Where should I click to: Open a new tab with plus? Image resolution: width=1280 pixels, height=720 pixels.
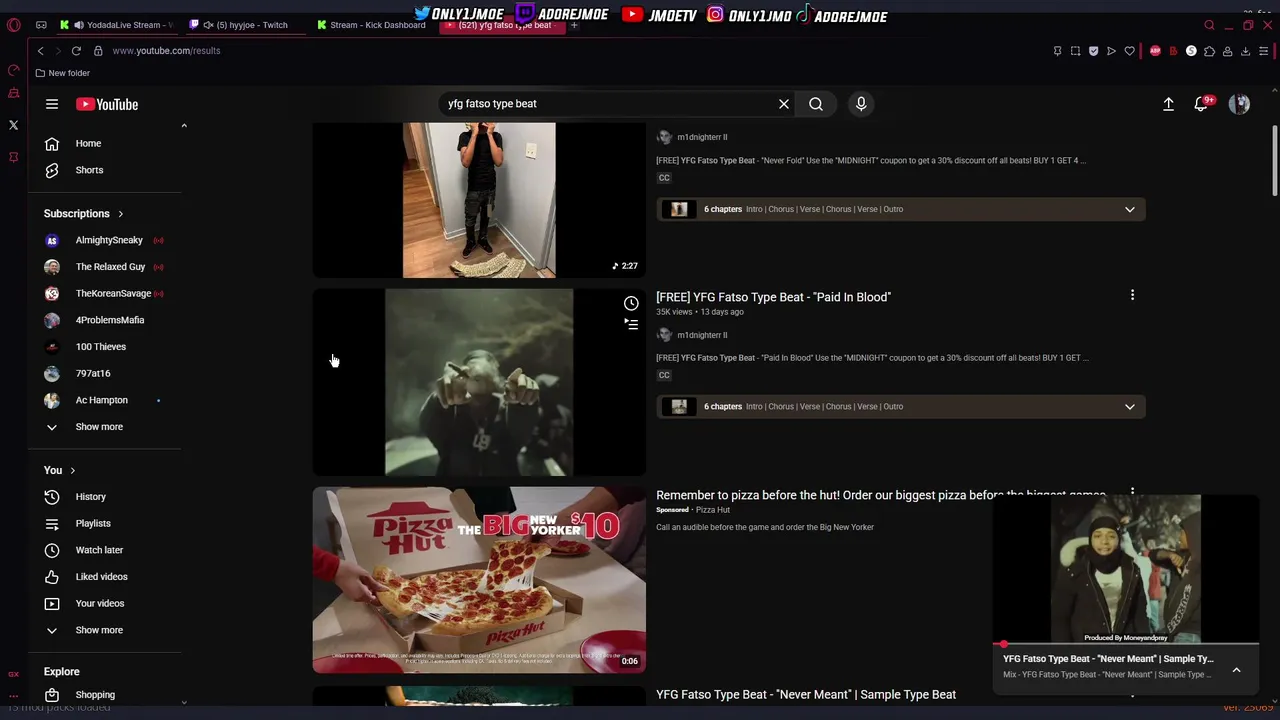click(x=574, y=25)
